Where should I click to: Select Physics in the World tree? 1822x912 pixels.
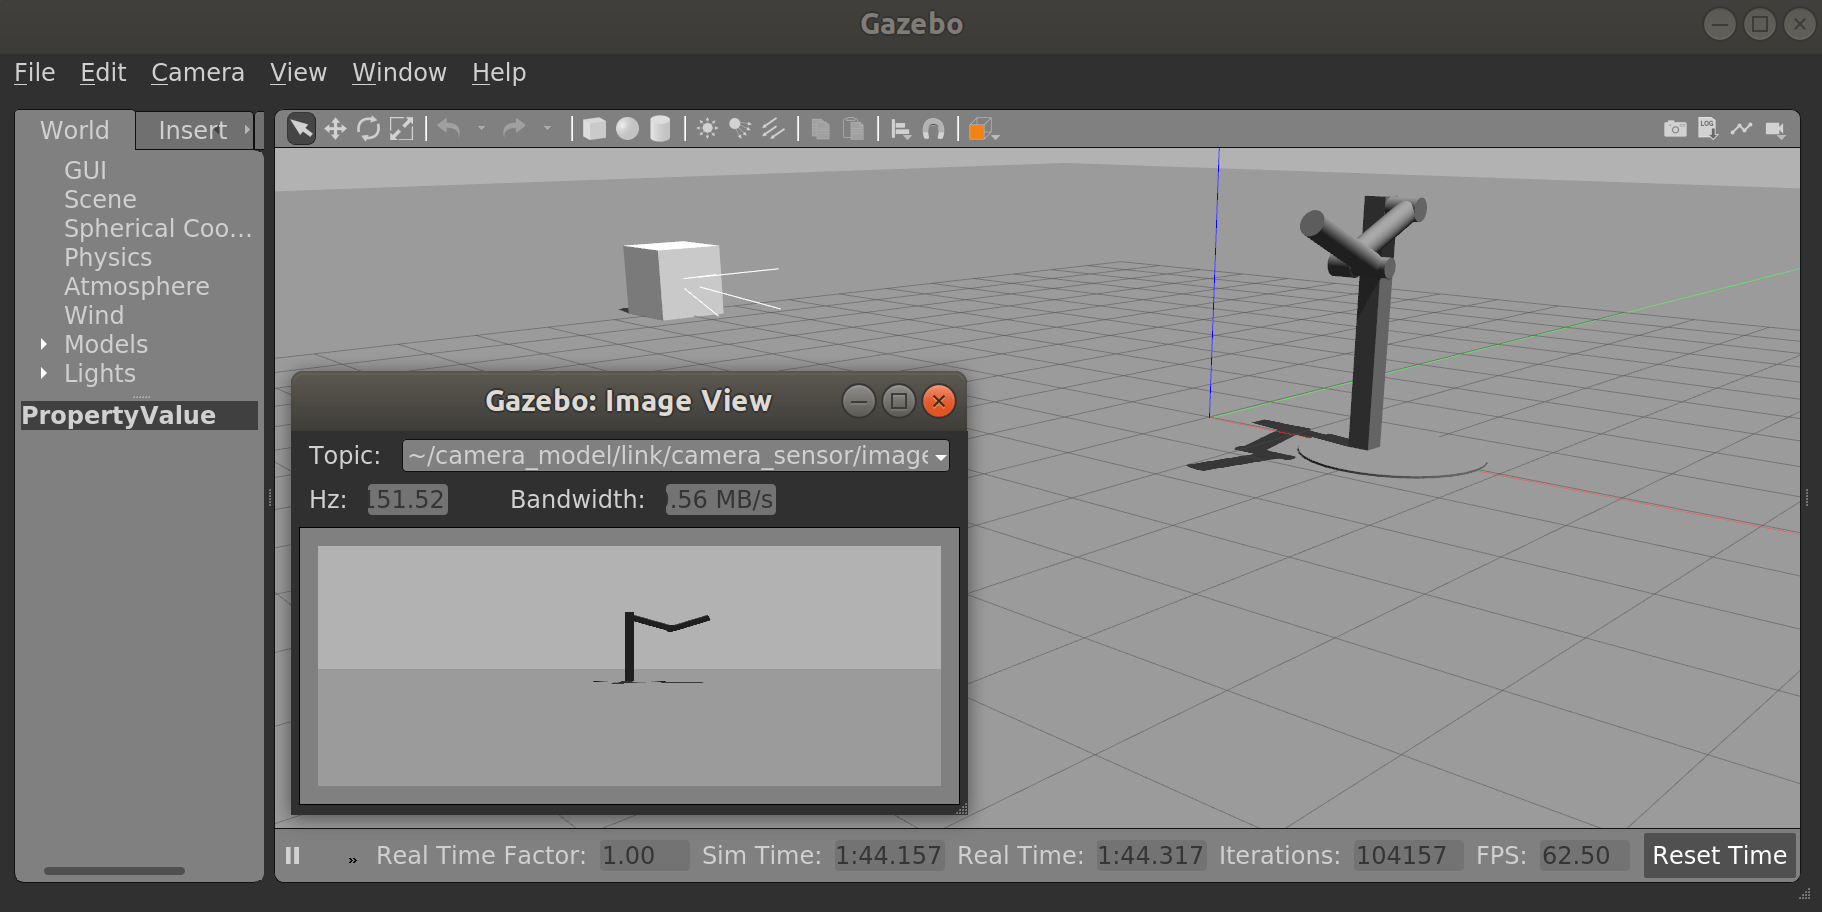click(108, 258)
